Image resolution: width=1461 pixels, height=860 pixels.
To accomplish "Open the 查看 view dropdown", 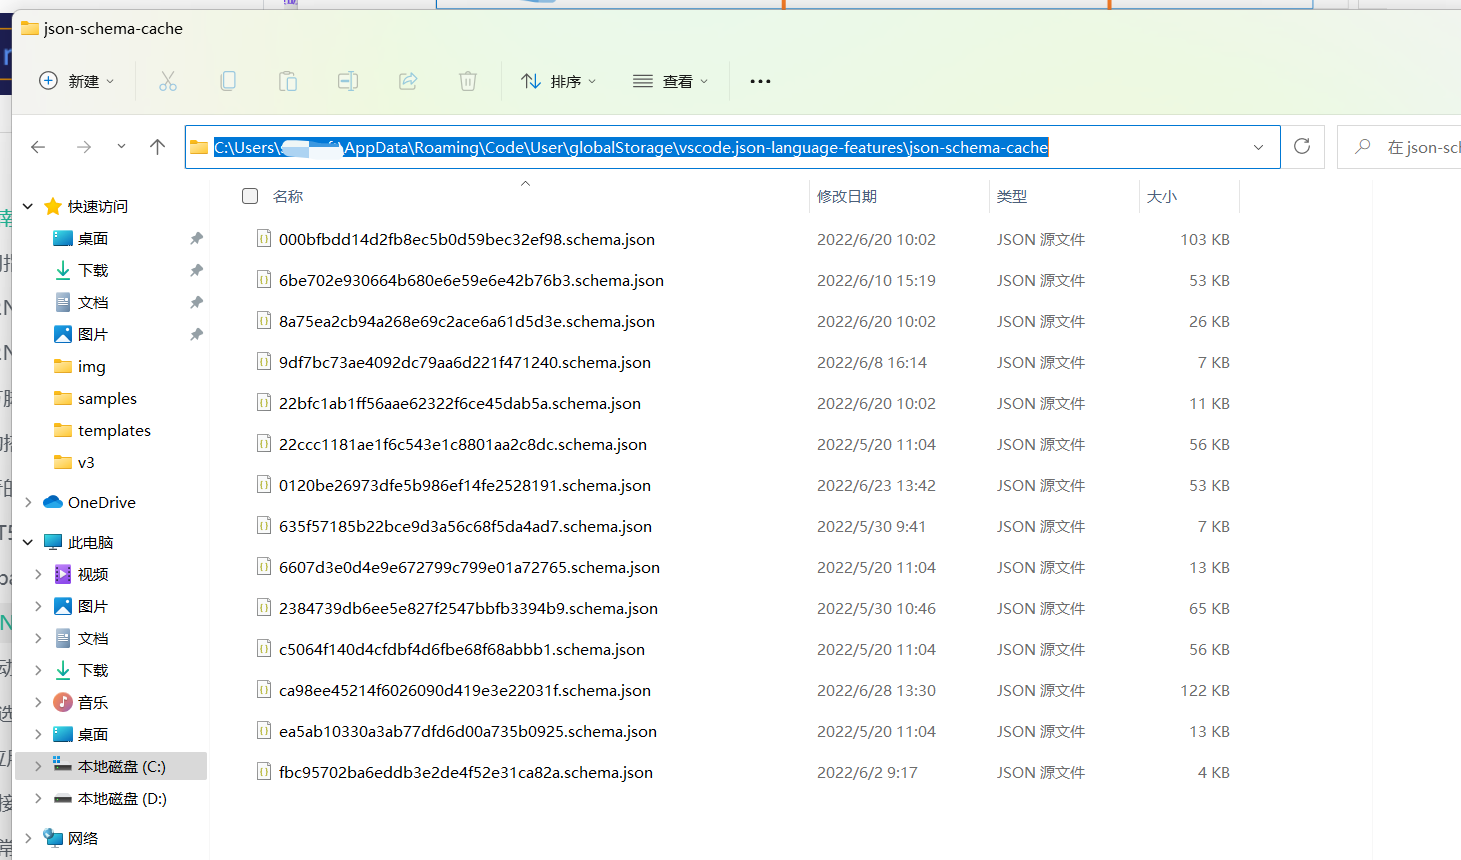I will point(671,82).
